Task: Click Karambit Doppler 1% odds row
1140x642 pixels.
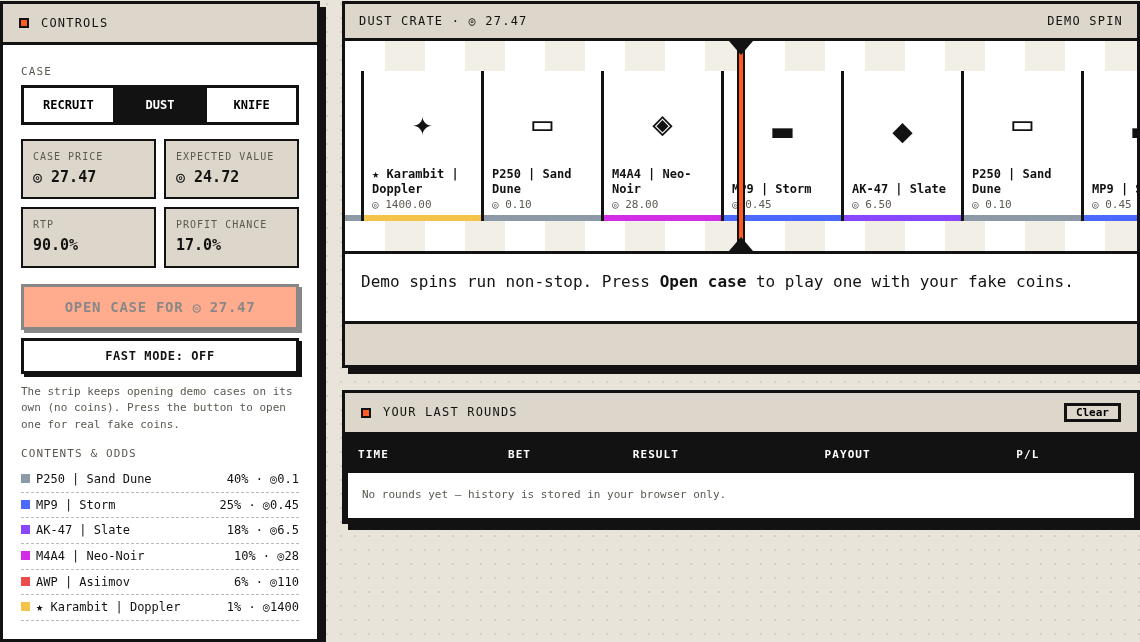Action: pos(160,607)
